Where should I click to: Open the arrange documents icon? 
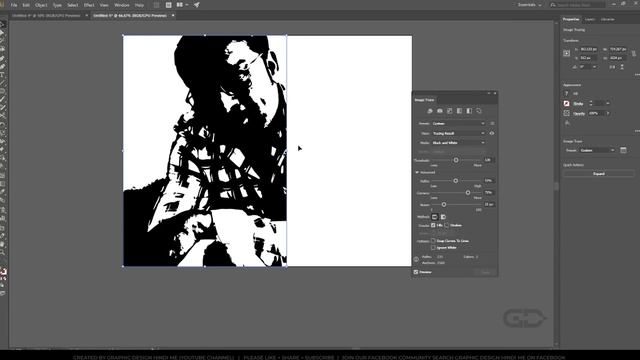tap(181, 5)
